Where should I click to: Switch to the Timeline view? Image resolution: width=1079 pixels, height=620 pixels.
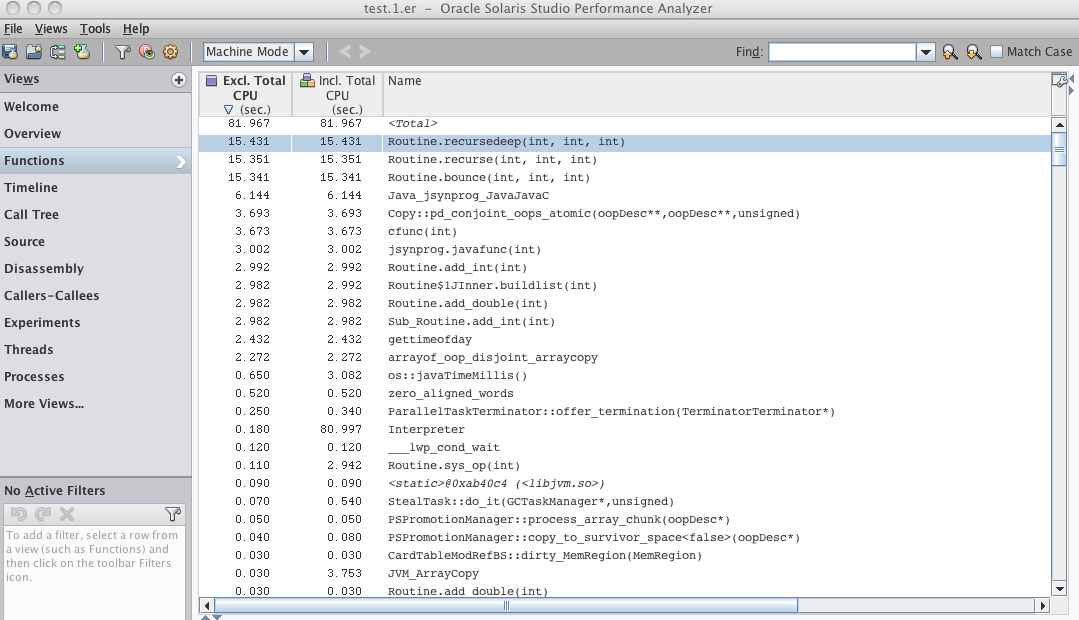[x=96, y=187]
